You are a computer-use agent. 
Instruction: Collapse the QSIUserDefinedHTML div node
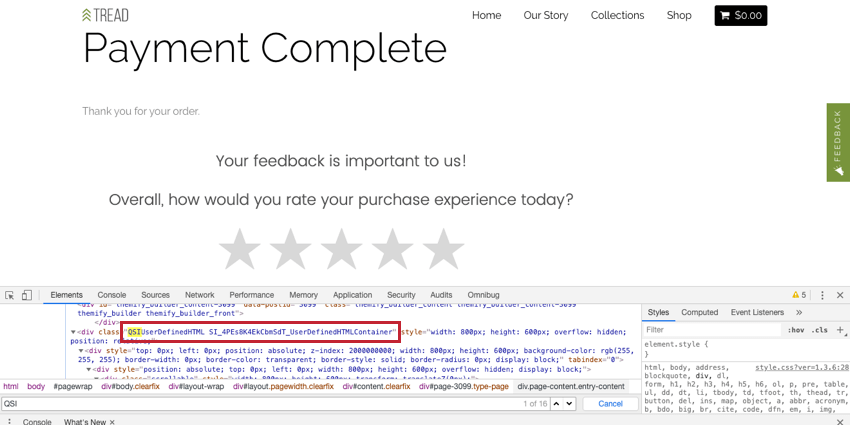(x=73, y=332)
